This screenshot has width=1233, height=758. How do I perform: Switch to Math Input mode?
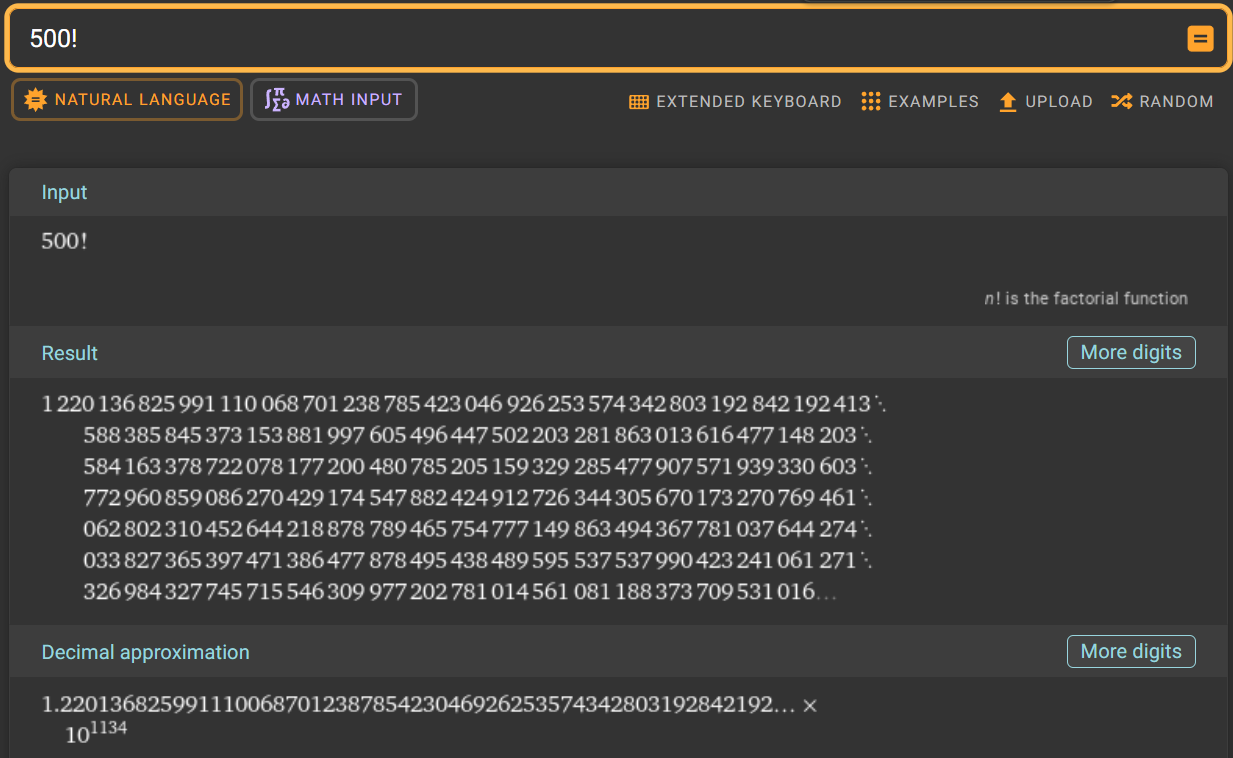(x=334, y=100)
